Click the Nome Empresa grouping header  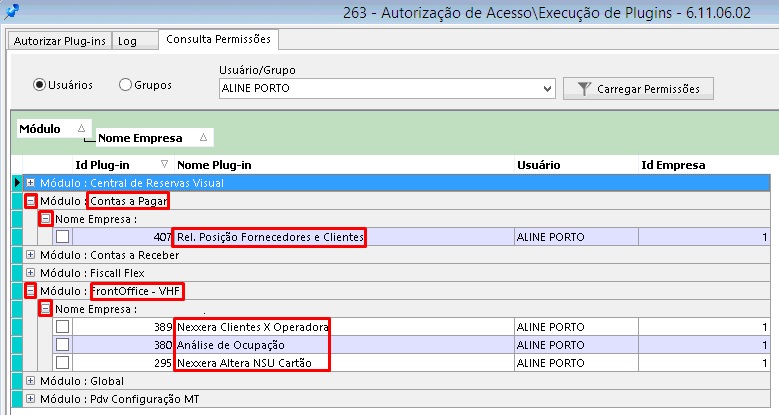pyautogui.click(x=154, y=138)
